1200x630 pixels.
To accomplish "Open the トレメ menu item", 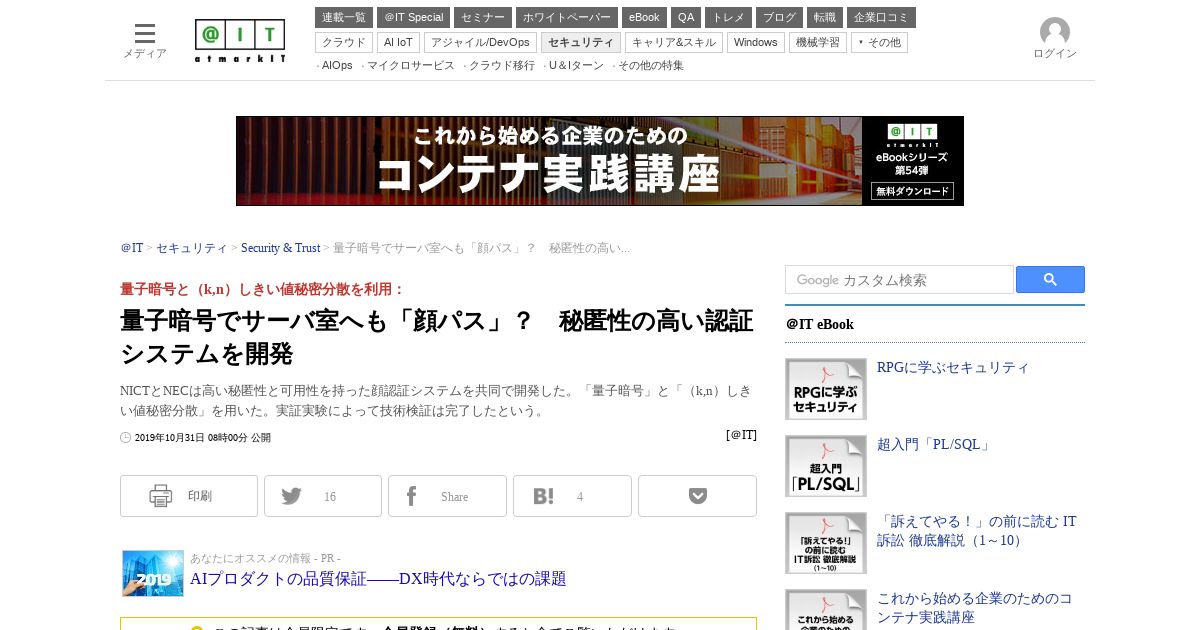I will (x=728, y=17).
